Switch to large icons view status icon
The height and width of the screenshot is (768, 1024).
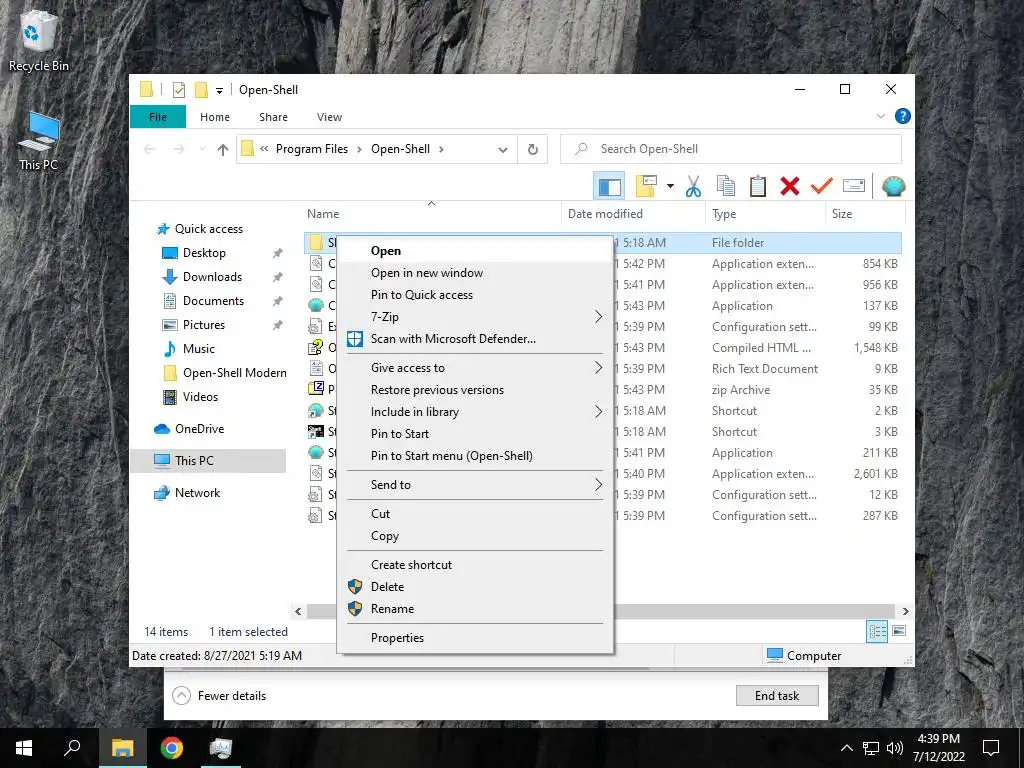[899, 631]
